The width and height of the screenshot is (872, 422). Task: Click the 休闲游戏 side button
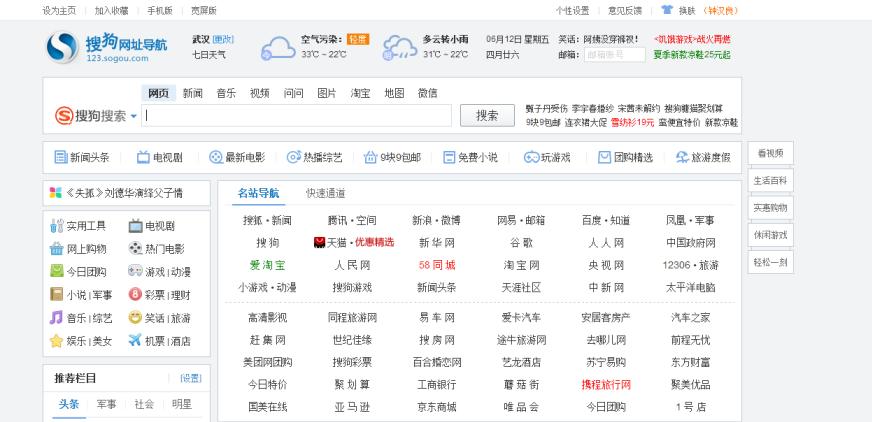[770, 235]
